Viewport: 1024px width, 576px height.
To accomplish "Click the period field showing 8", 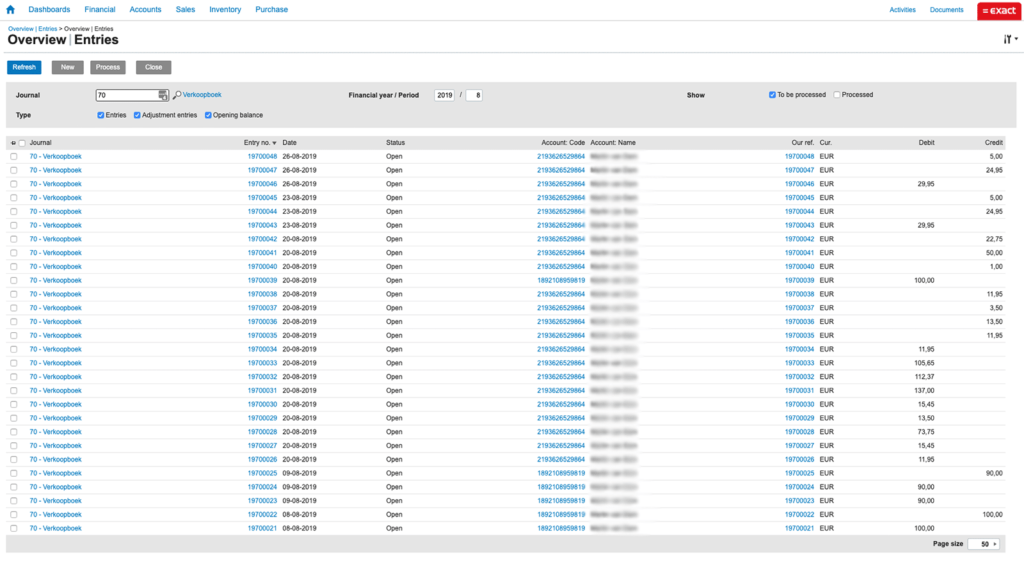I will tap(475, 95).
